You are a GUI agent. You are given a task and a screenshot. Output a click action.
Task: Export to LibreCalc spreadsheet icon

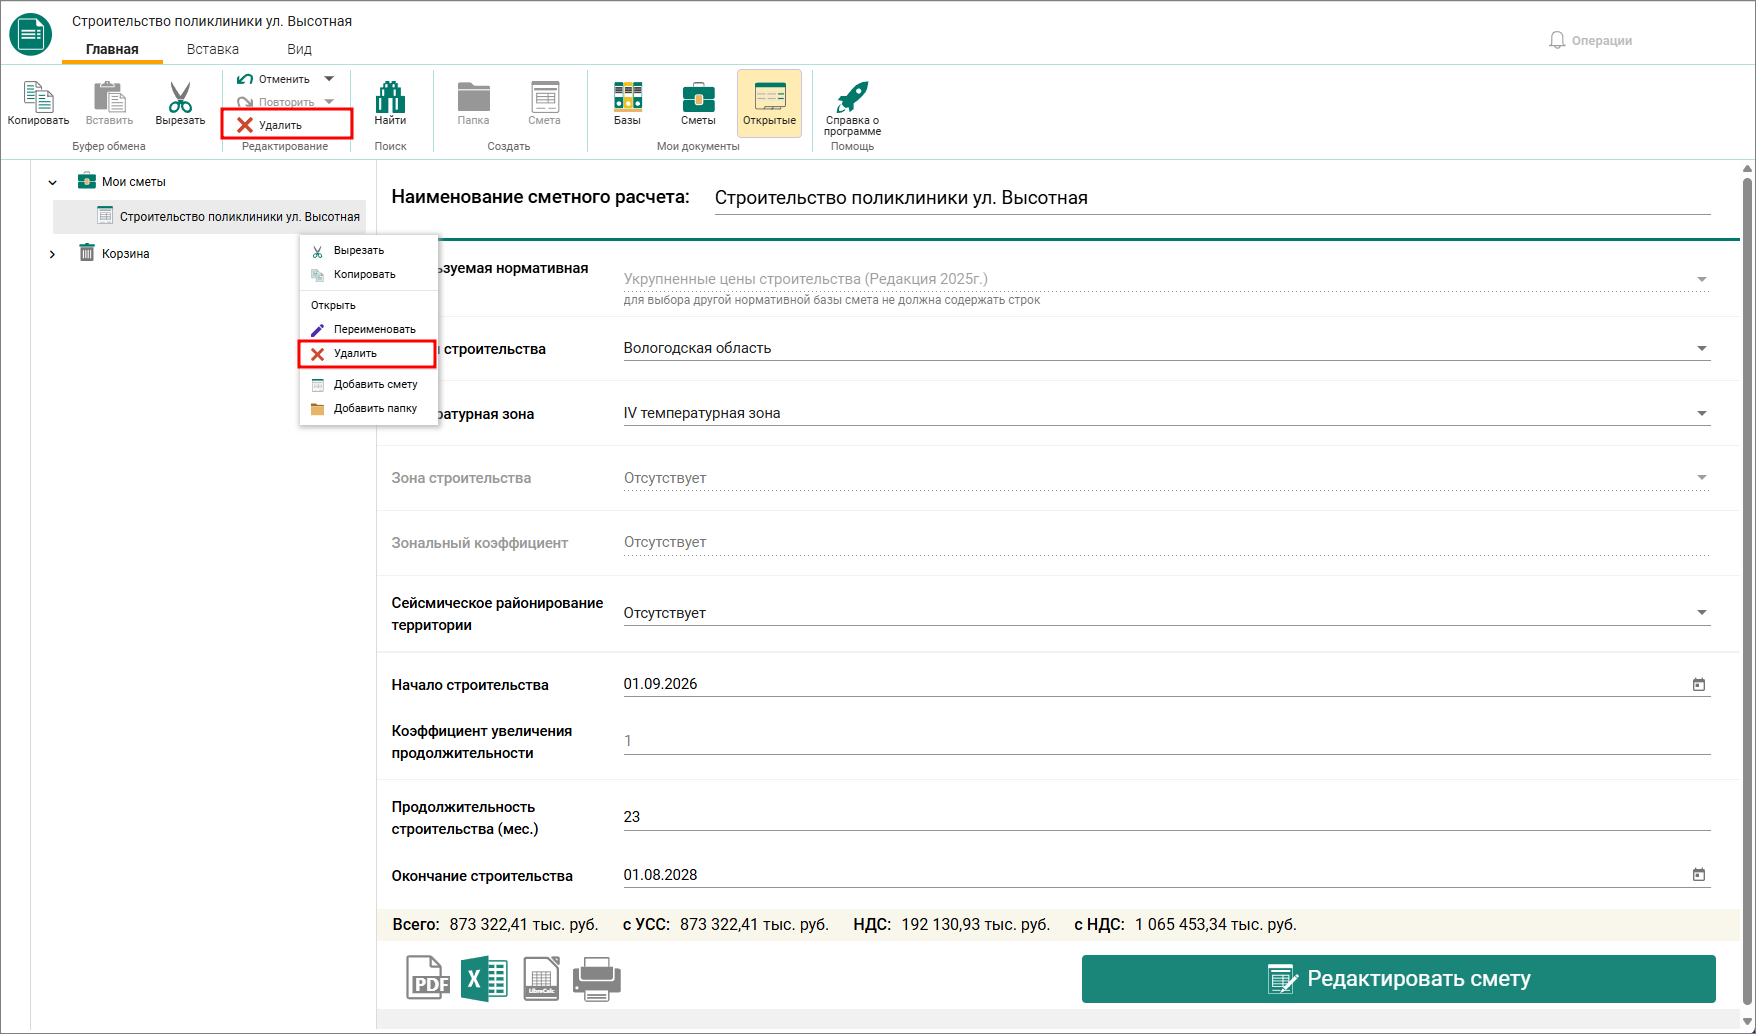[x=541, y=978]
